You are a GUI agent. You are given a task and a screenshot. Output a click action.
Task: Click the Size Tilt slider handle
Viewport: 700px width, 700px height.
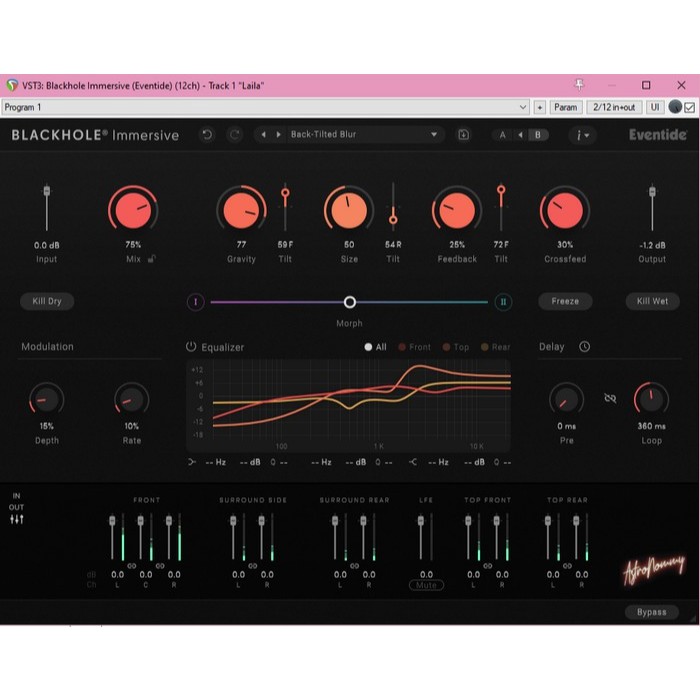pyautogui.click(x=393, y=220)
